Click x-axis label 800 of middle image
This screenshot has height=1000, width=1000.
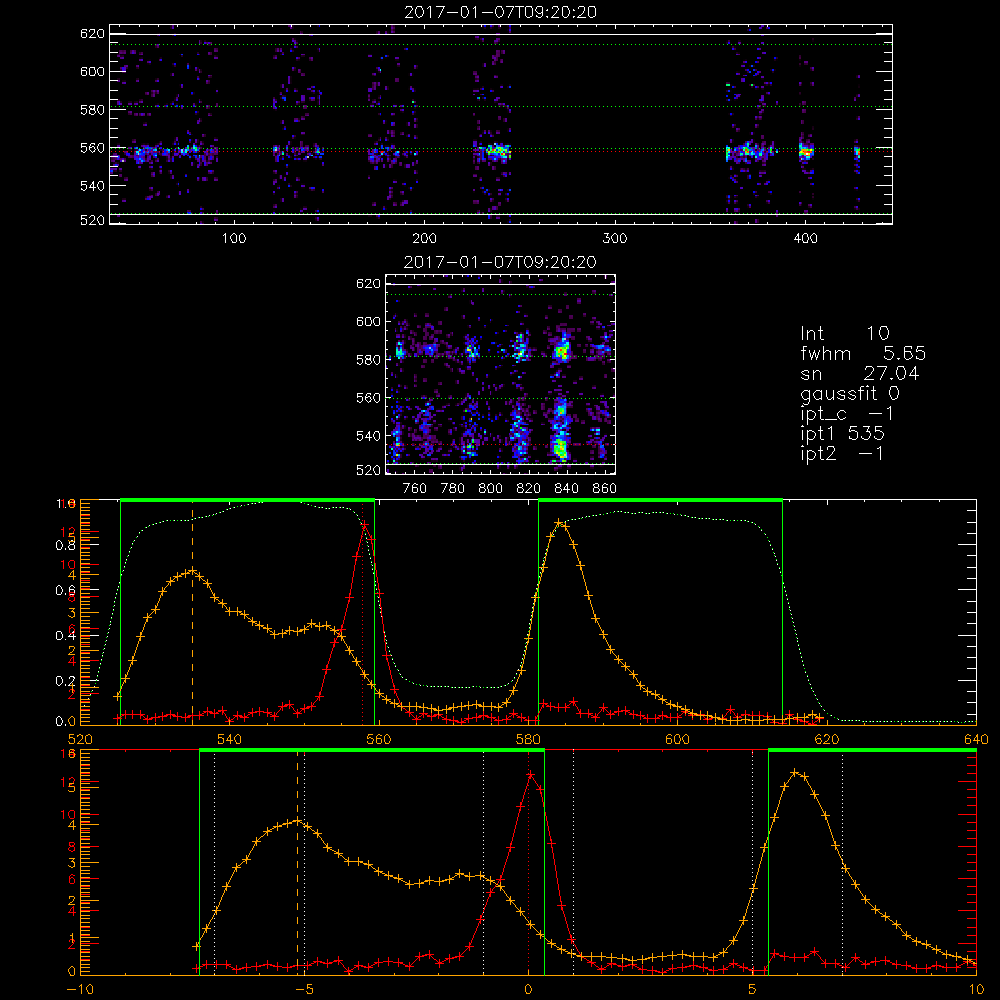coord(490,489)
